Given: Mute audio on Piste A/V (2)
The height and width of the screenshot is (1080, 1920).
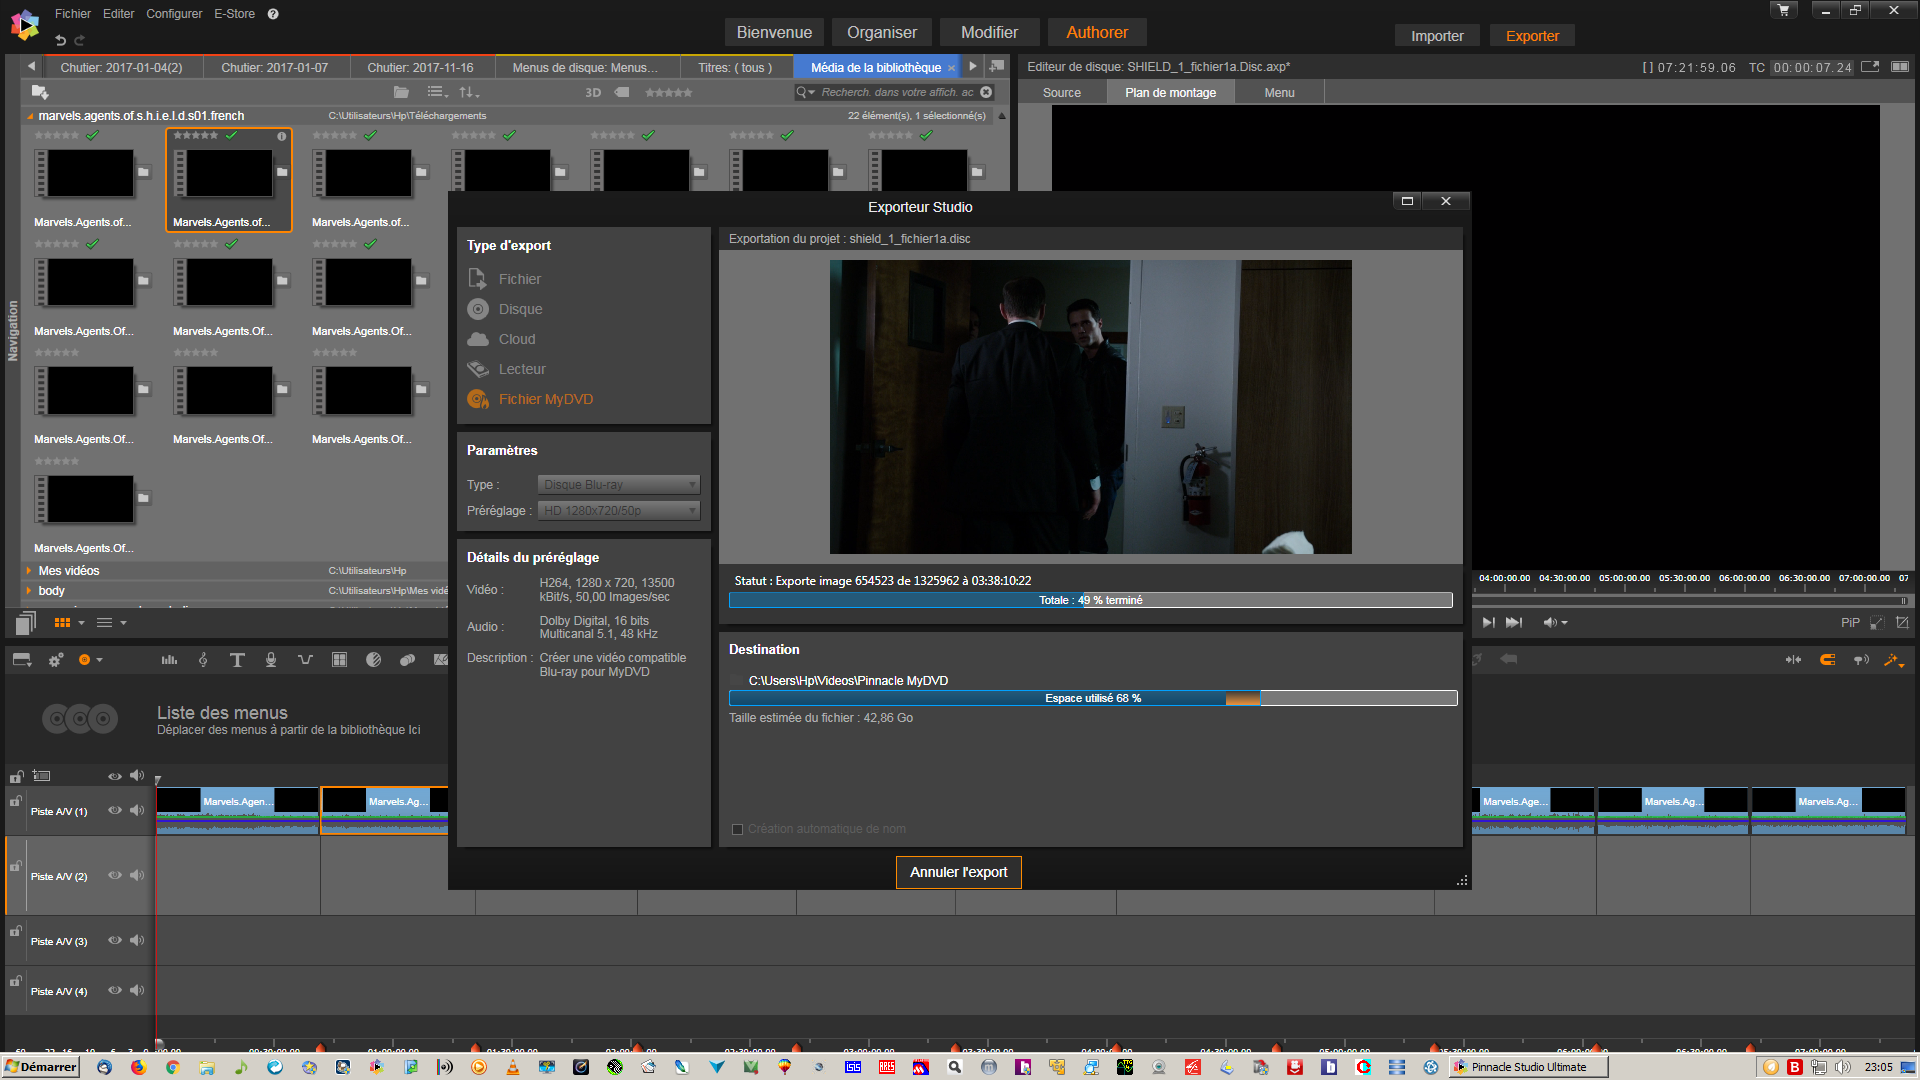Looking at the screenshot, I should click(137, 875).
